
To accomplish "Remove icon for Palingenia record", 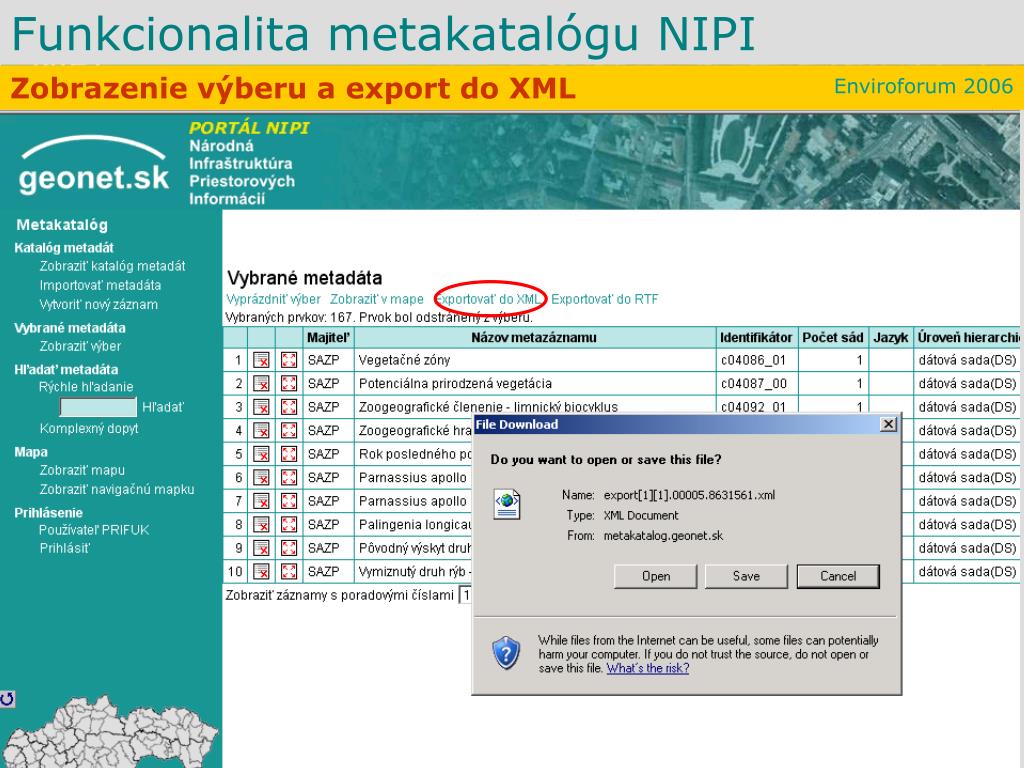I will pyautogui.click(x=261, y=524).
